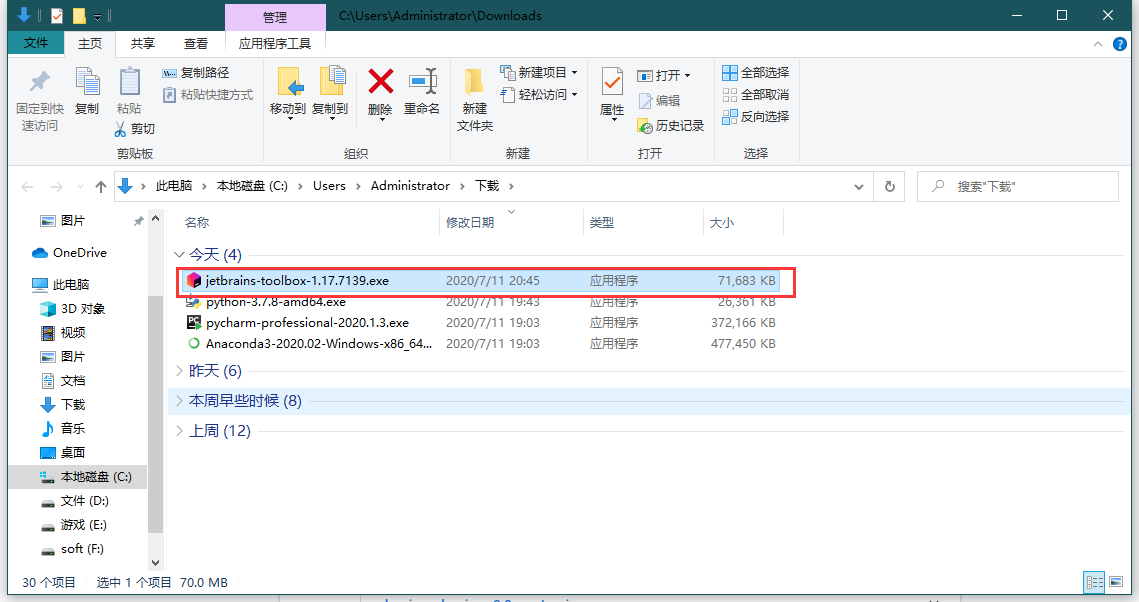The image size is (1139, 602).
Task: Click Invert selection (反向选择)
Action: pos(756,116)
